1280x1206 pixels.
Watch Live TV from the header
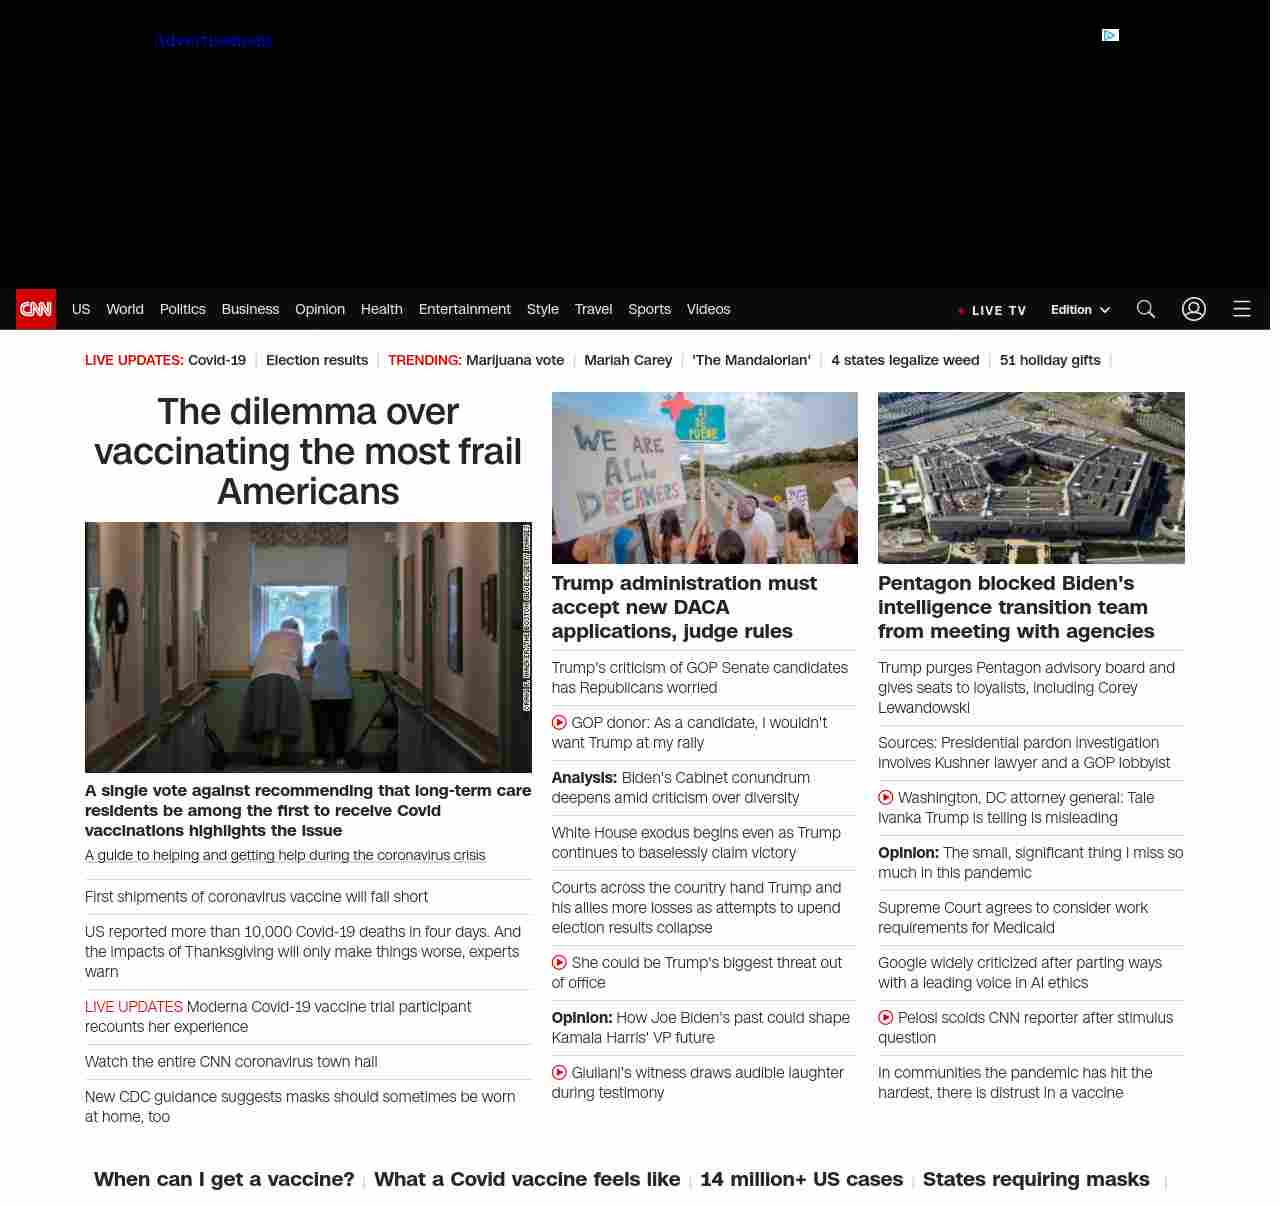pyautogui.click(x=993, y=310)
